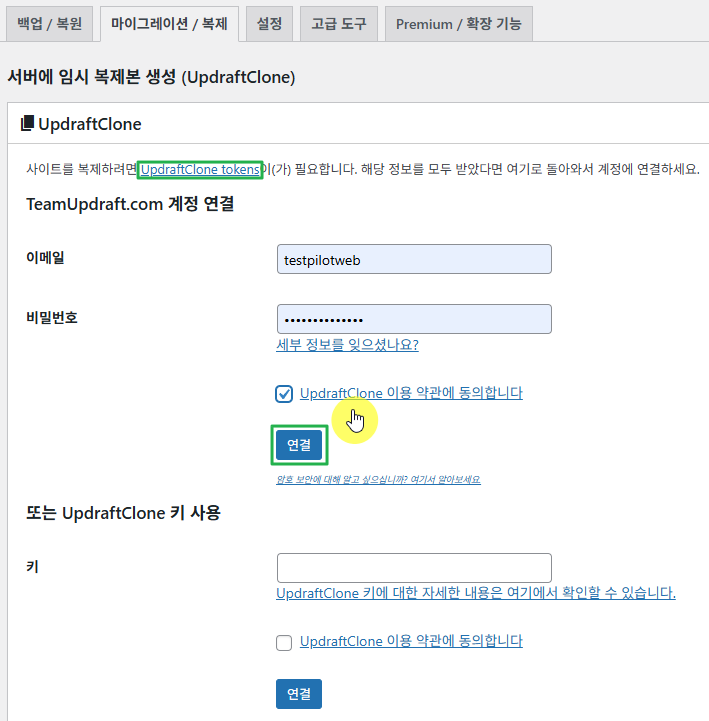Select the 마이그레이션 / 복제 tab

[x=169, y=22]
